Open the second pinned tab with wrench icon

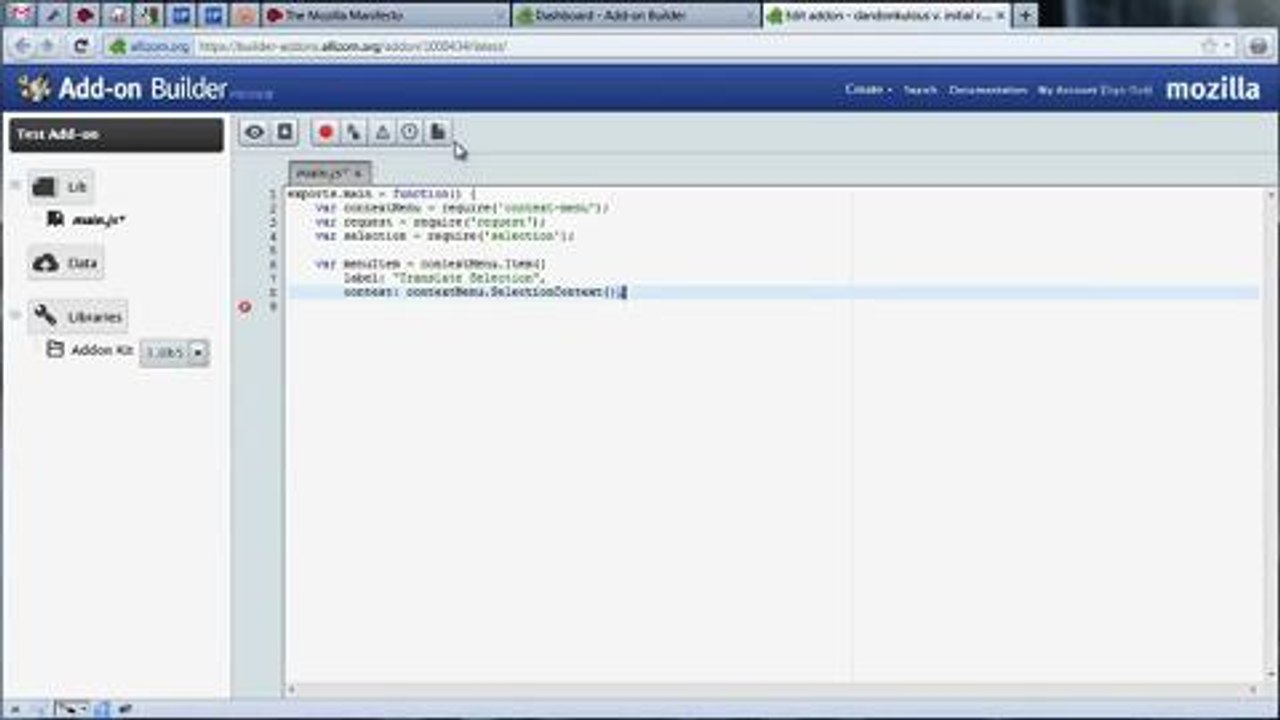52,15
